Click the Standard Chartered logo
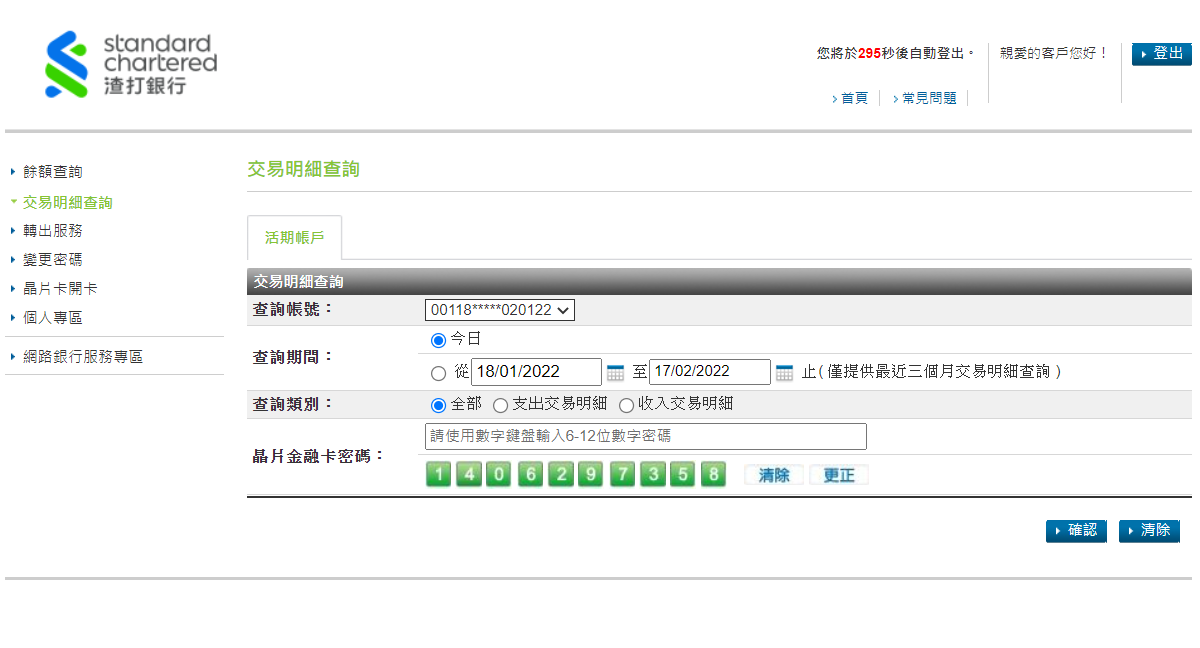The image size is (1200, 648). click(x=131, y=64)
